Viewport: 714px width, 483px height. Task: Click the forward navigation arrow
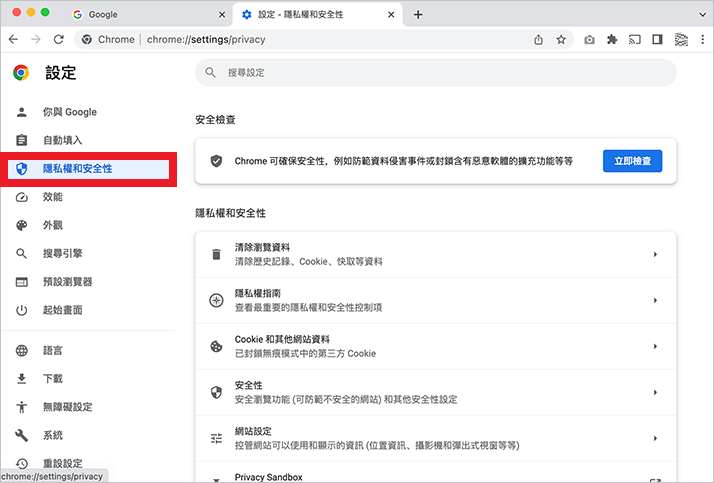coord(36,40)
